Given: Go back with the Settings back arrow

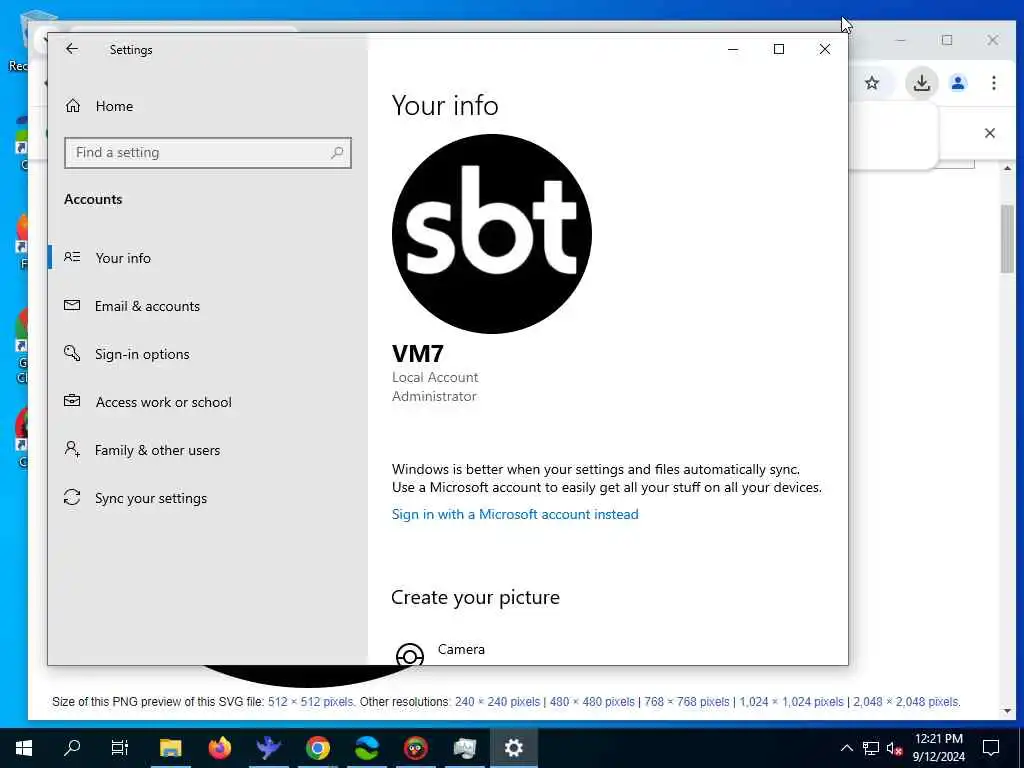Looking at the screenshot, I should click(x=72, y=49).
